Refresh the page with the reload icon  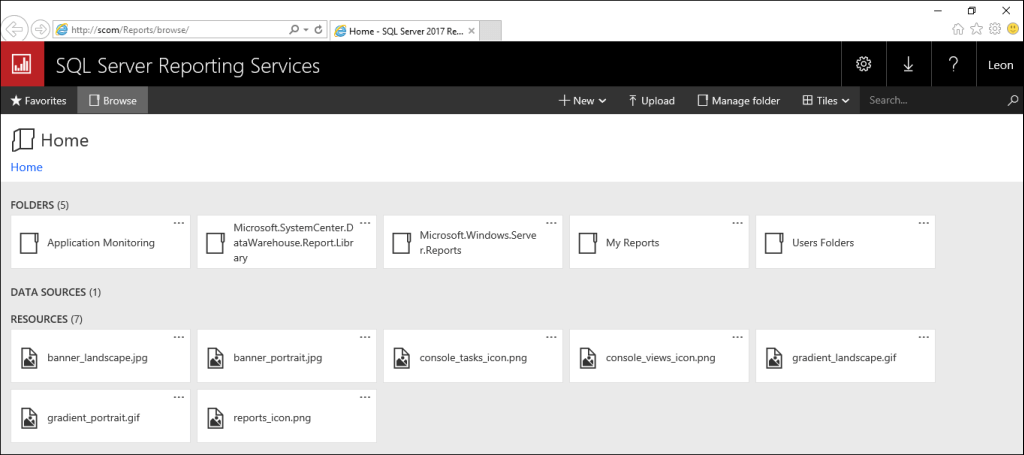pos(319,29)
